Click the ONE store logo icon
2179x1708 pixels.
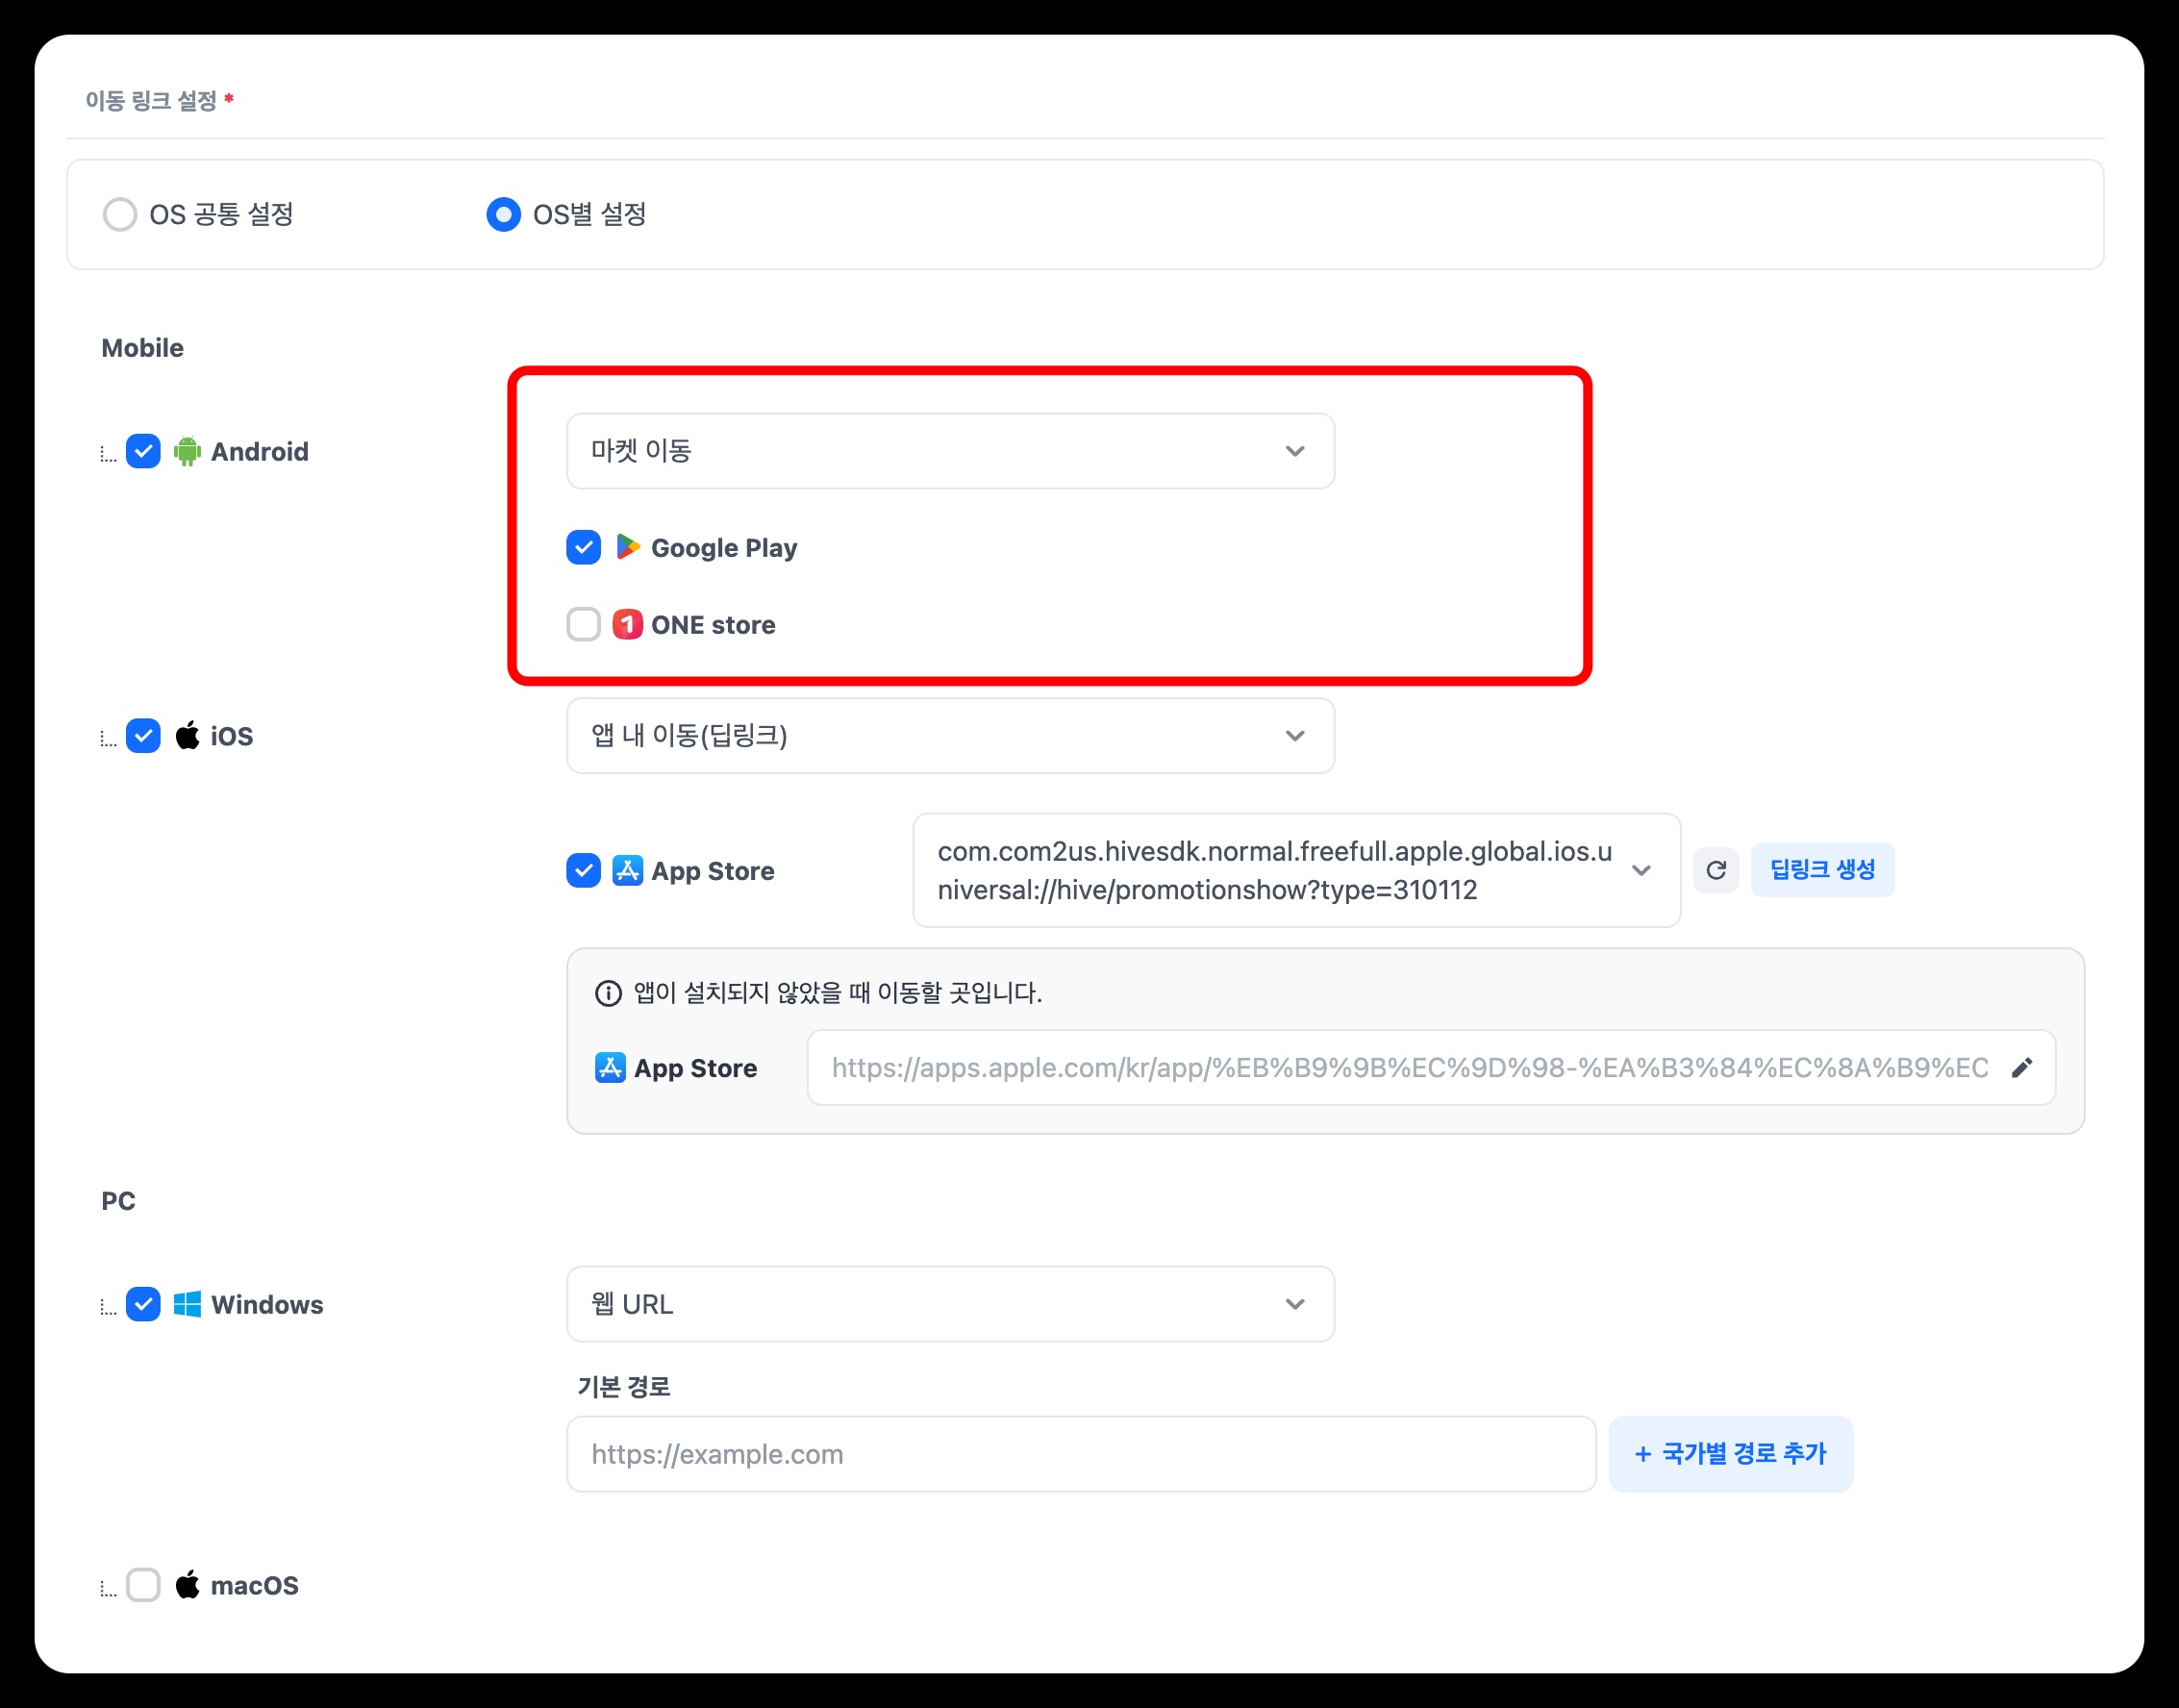click(627, 625)
